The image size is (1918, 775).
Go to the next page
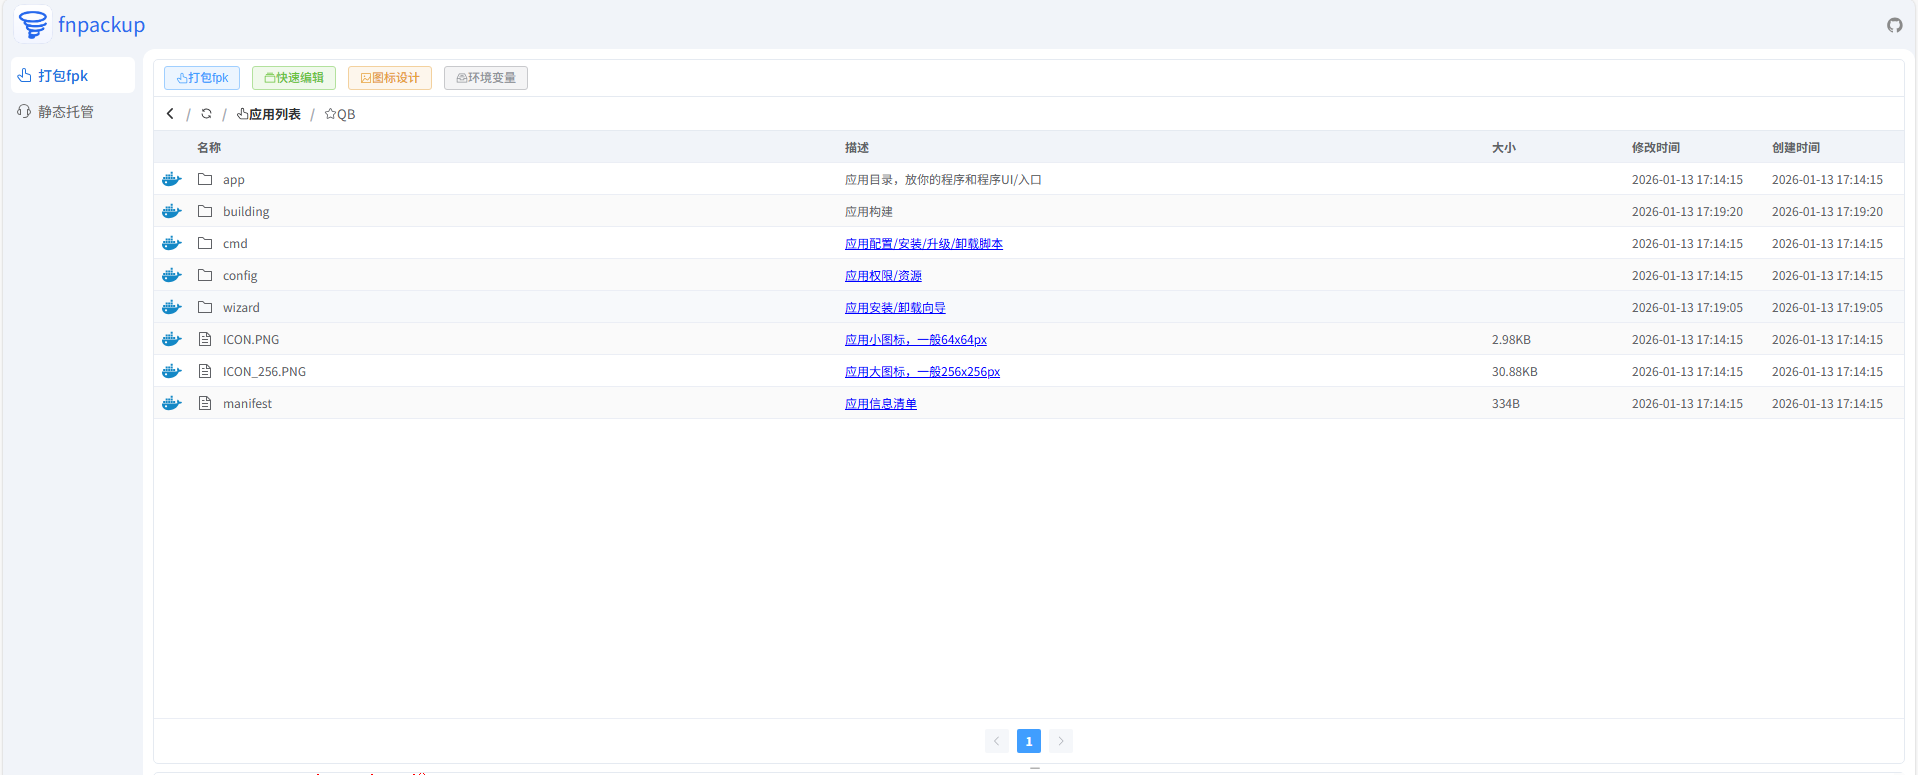(1061, 741)
